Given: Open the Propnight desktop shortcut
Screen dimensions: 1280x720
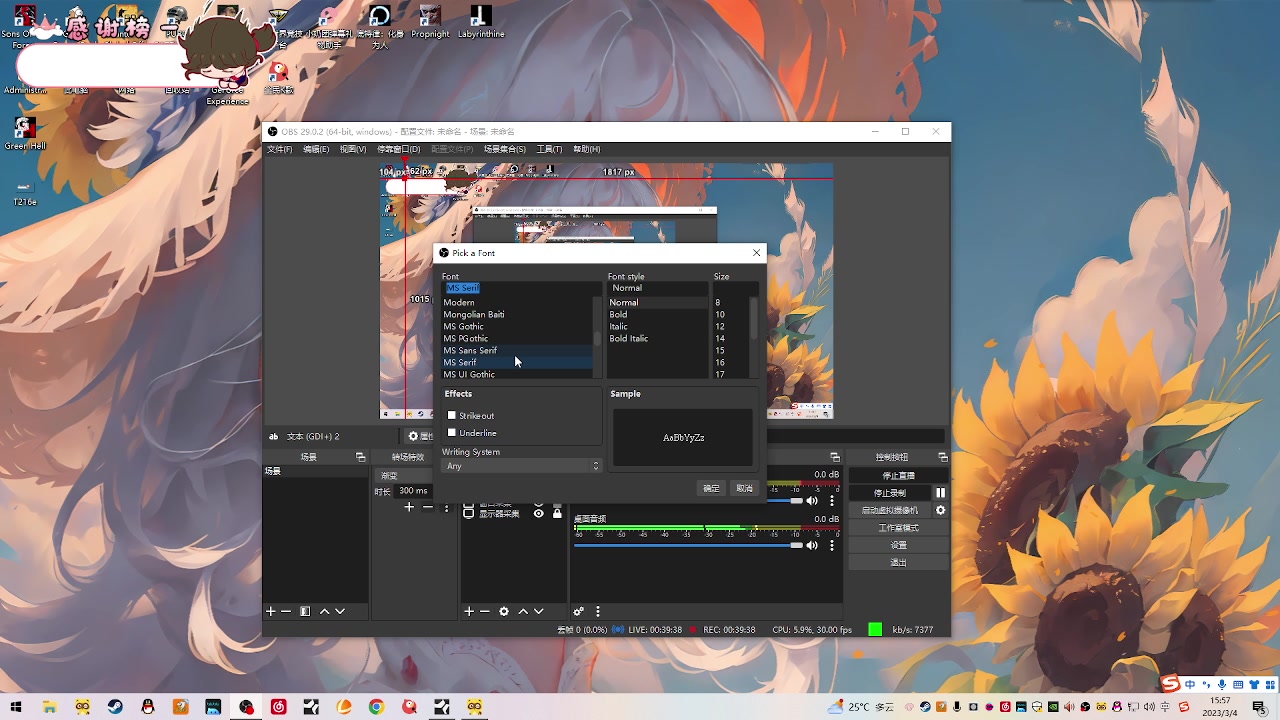Looking at the screenshot, I should coord(430,22).
